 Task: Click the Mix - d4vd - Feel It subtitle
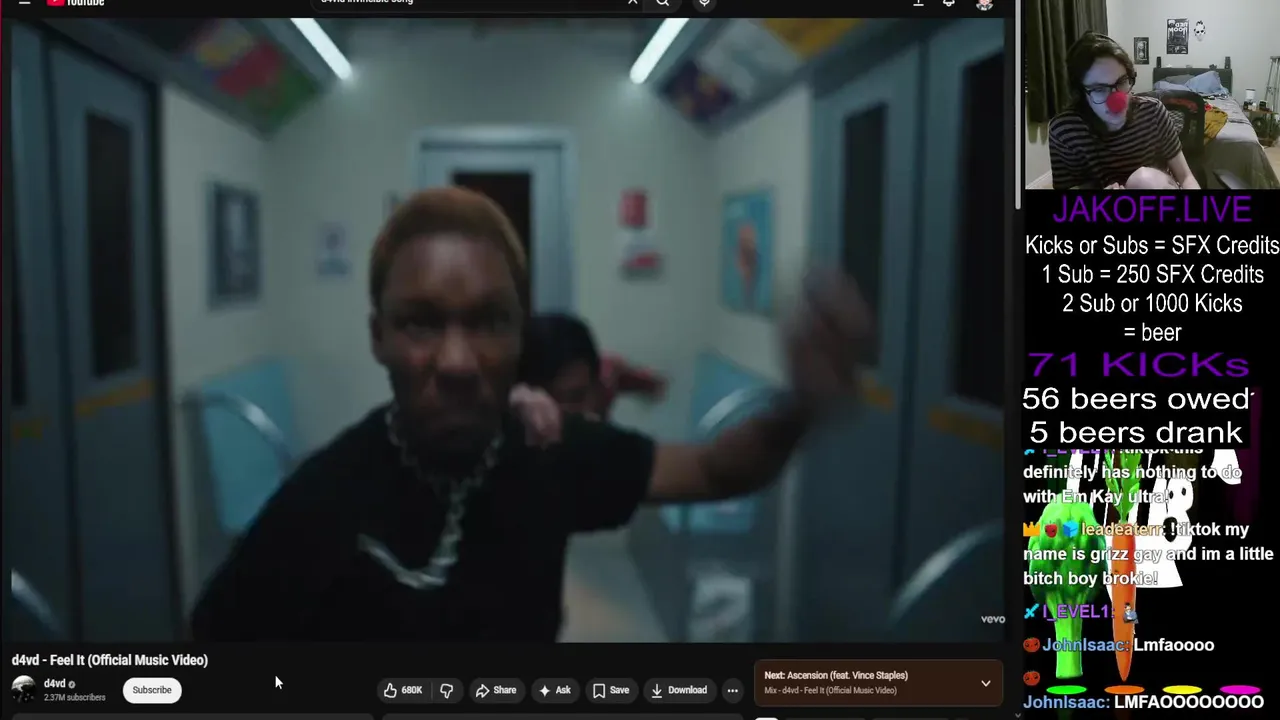click(x=830, y=691)
